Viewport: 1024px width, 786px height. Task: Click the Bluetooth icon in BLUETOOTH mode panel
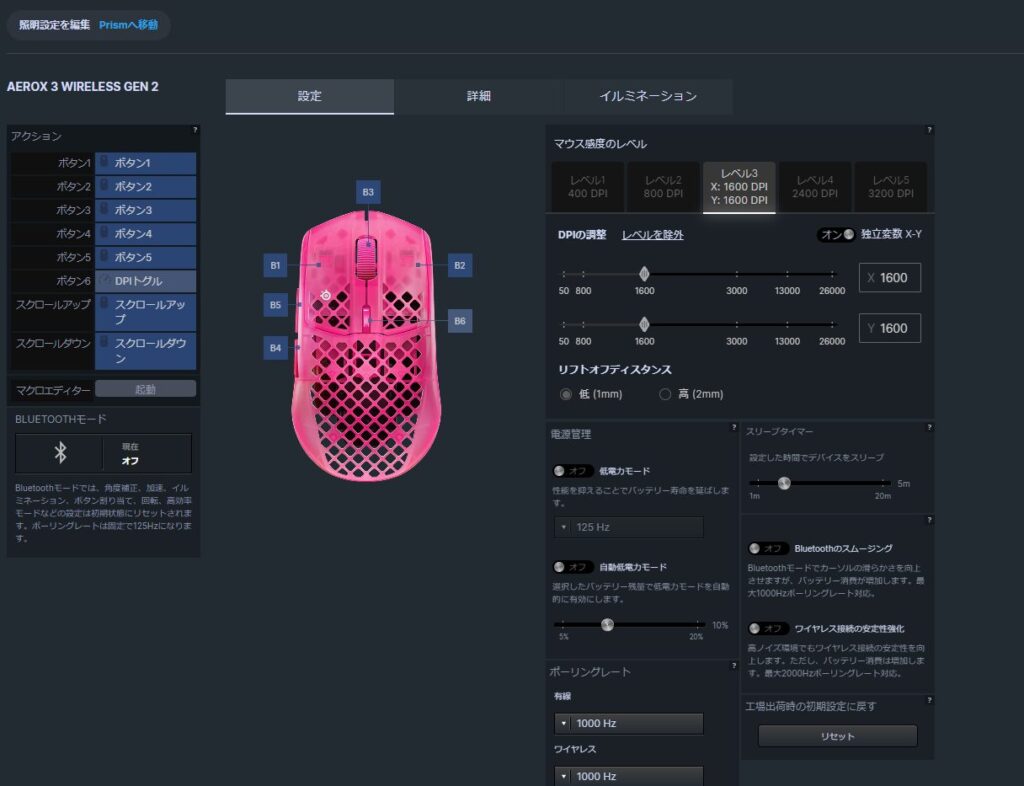(x=60, y=453)
